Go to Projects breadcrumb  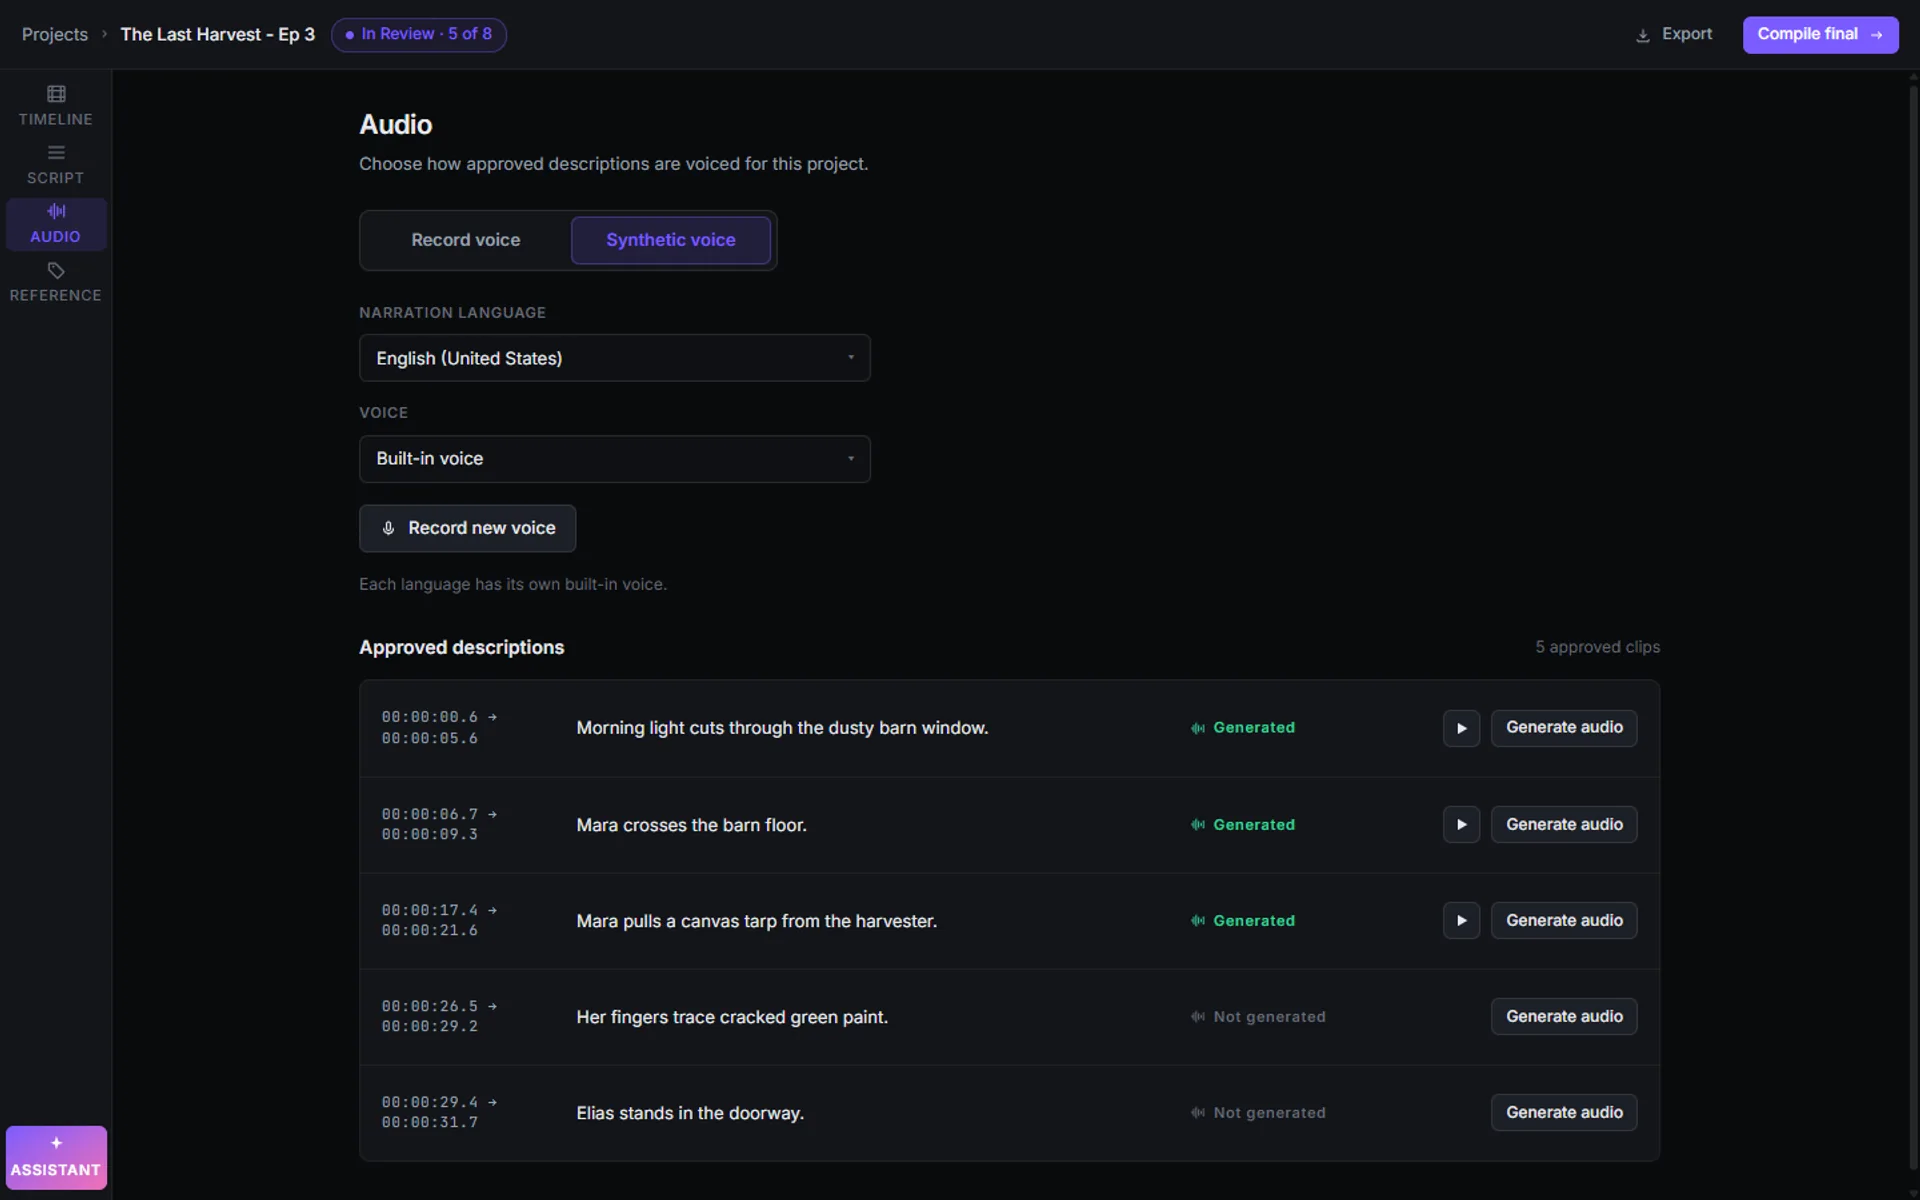pos(55,34)
